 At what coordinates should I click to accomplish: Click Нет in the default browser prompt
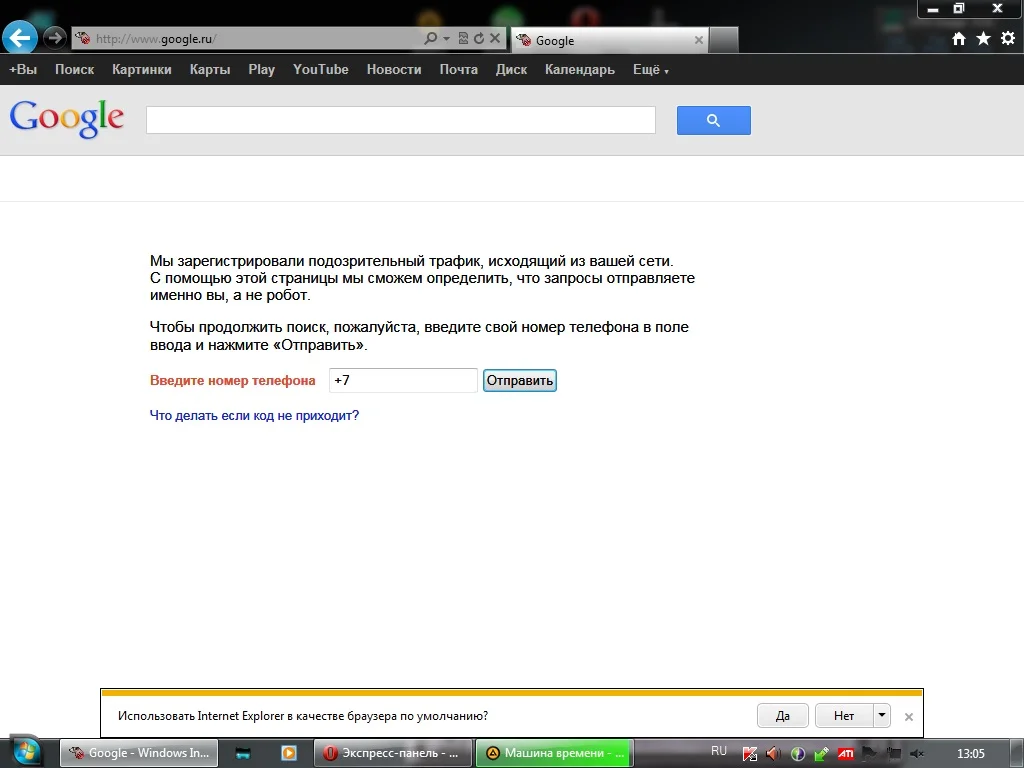coord(844,716)
